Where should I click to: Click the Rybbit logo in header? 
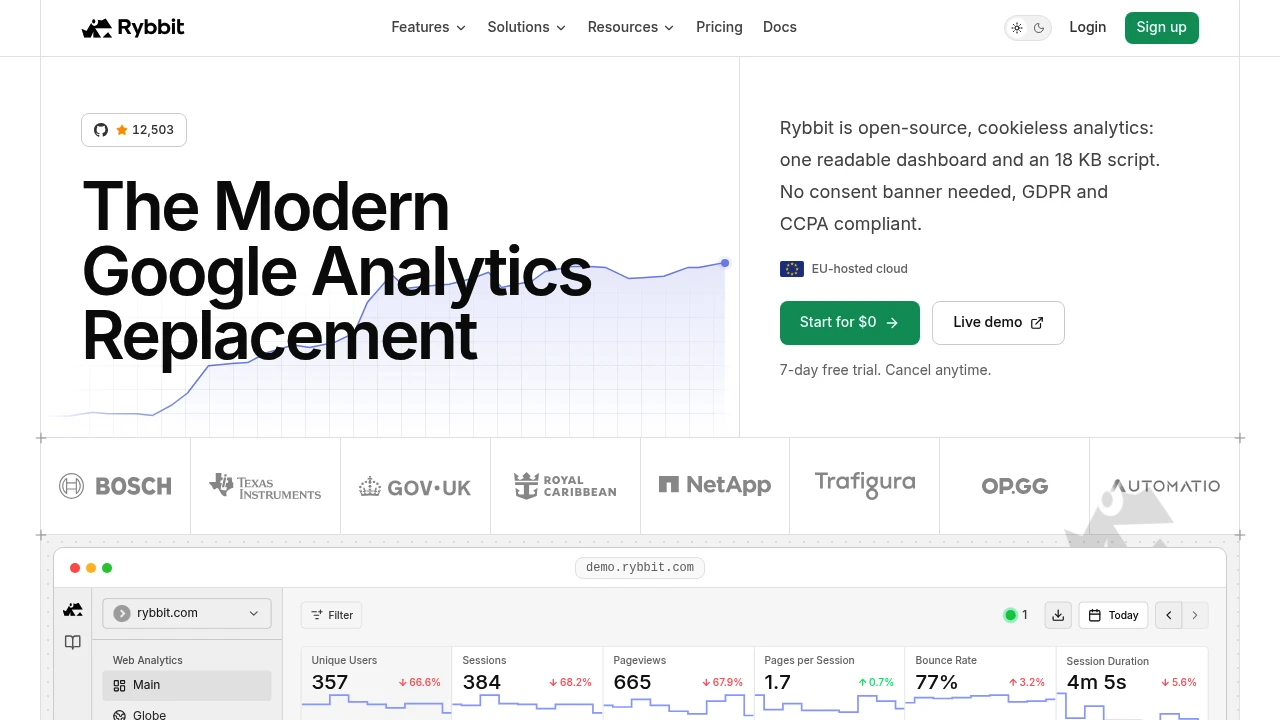pos(133,28)
